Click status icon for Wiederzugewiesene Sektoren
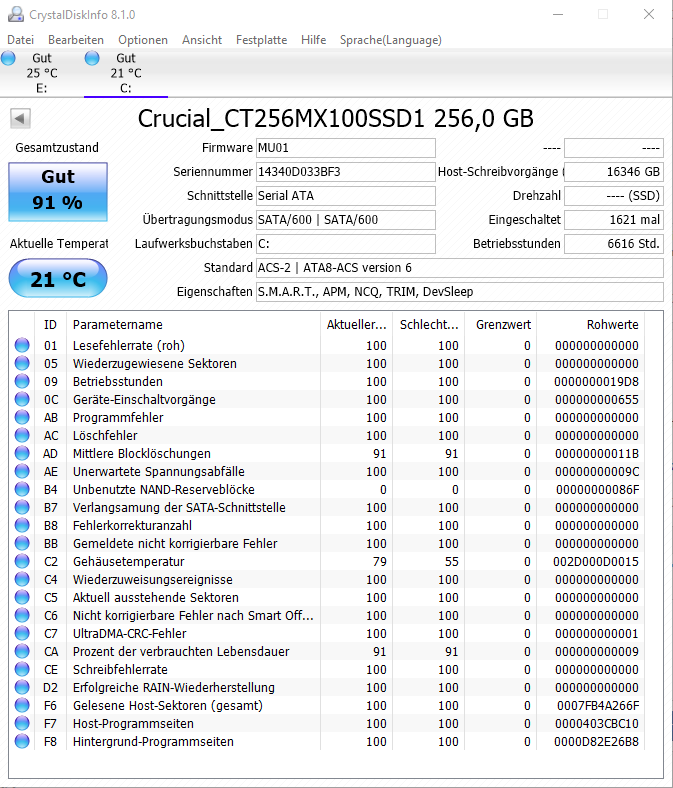 (x=22, y=363)
